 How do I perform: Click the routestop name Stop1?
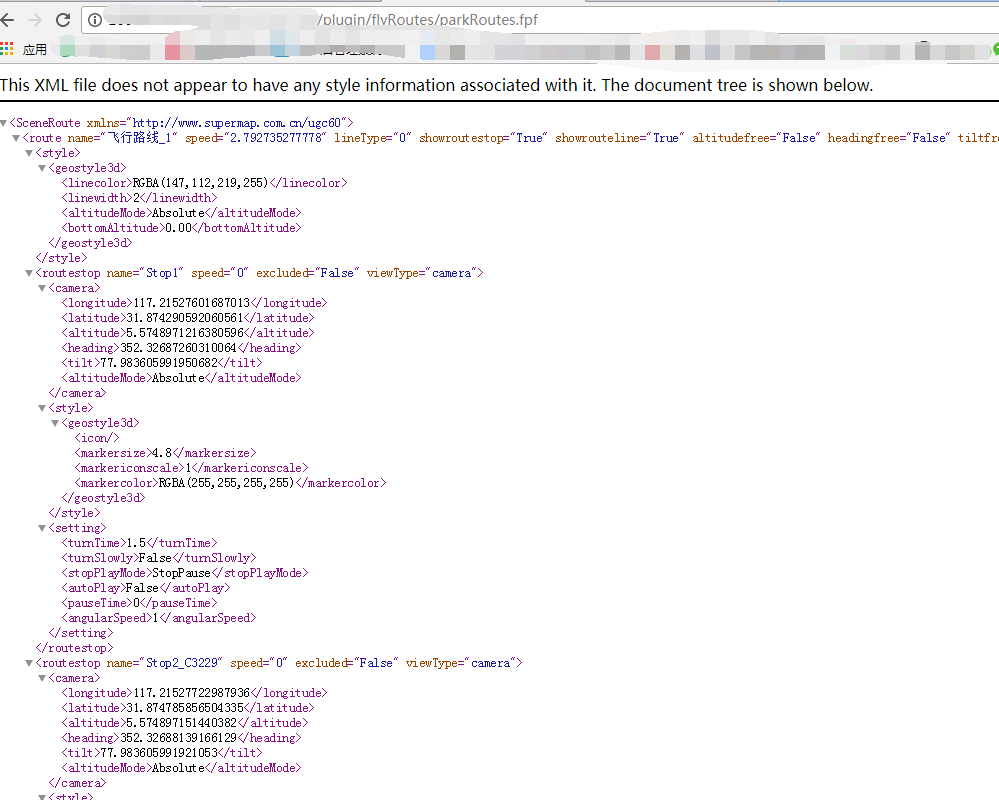click(x=162, y=273)
